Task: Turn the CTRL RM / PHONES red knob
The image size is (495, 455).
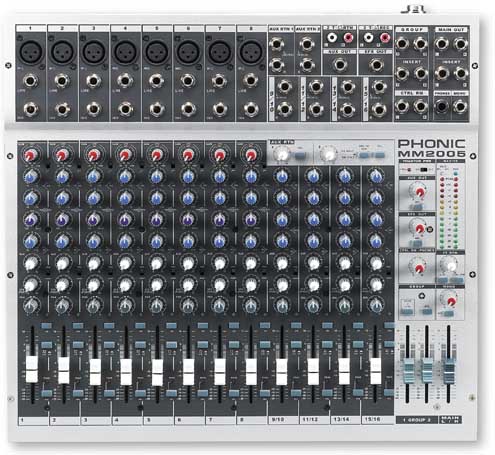Action: point(418,268)
